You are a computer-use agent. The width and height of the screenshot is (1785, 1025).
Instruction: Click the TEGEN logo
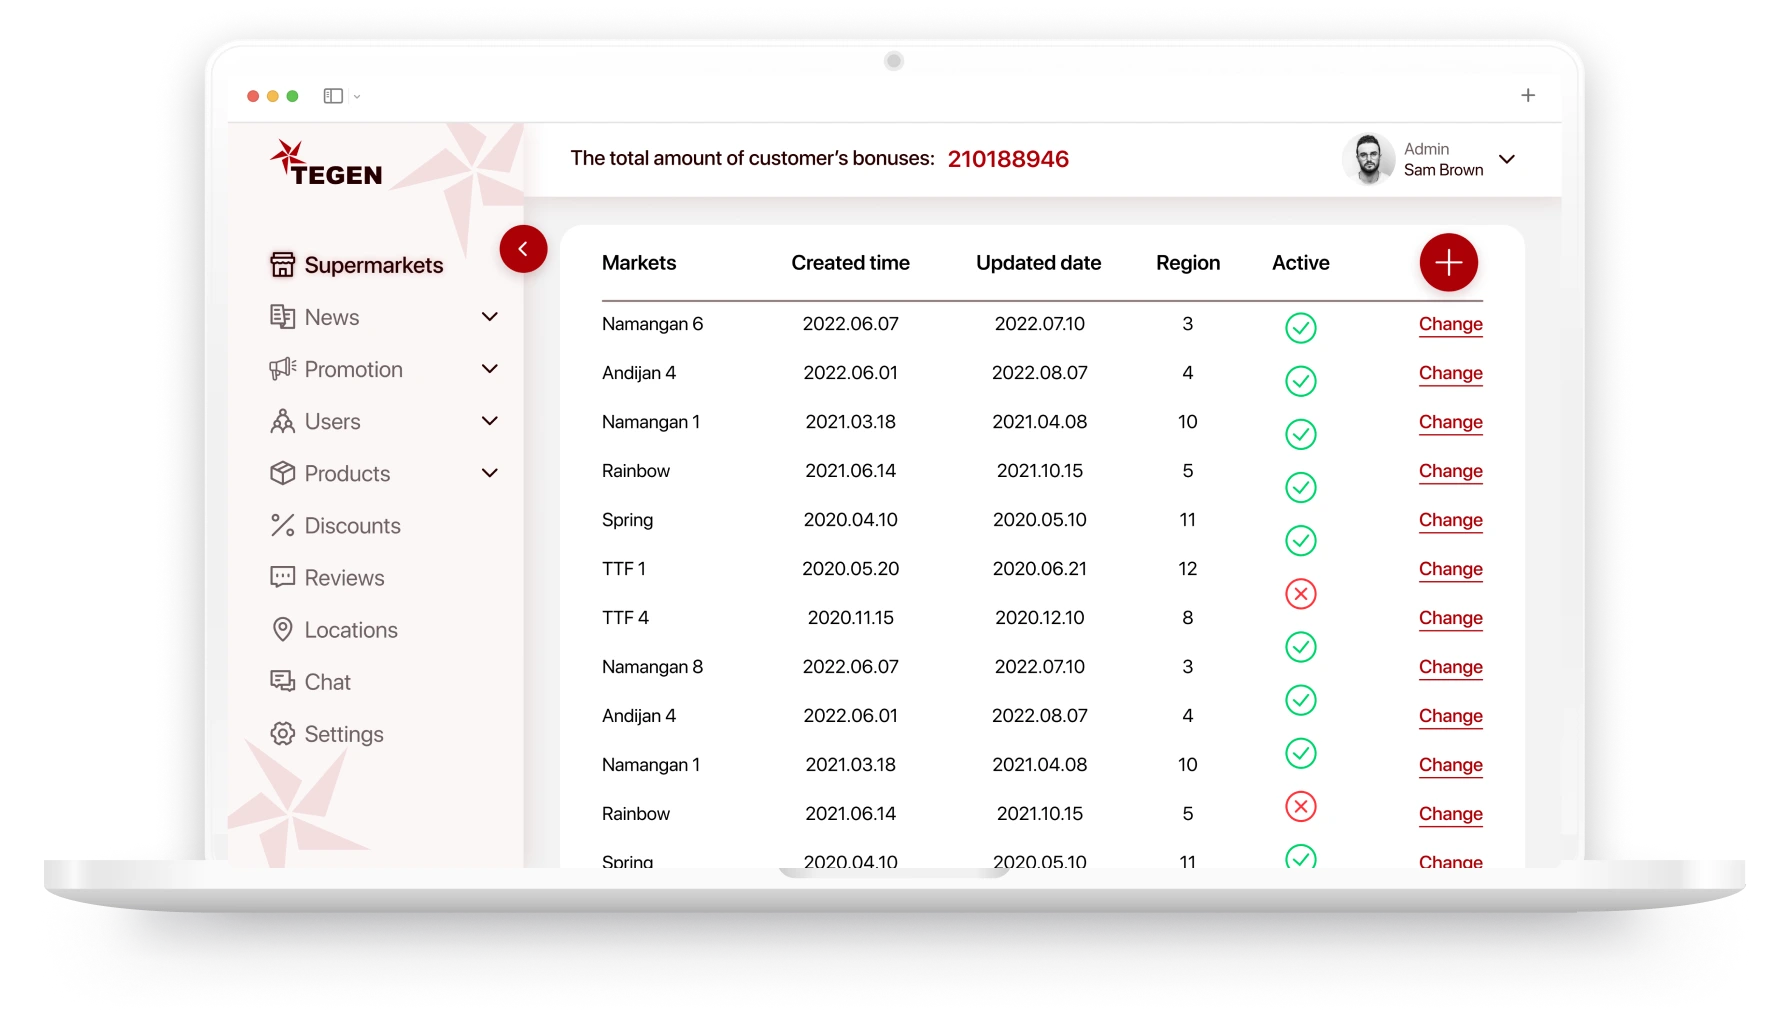pos(327,164)
